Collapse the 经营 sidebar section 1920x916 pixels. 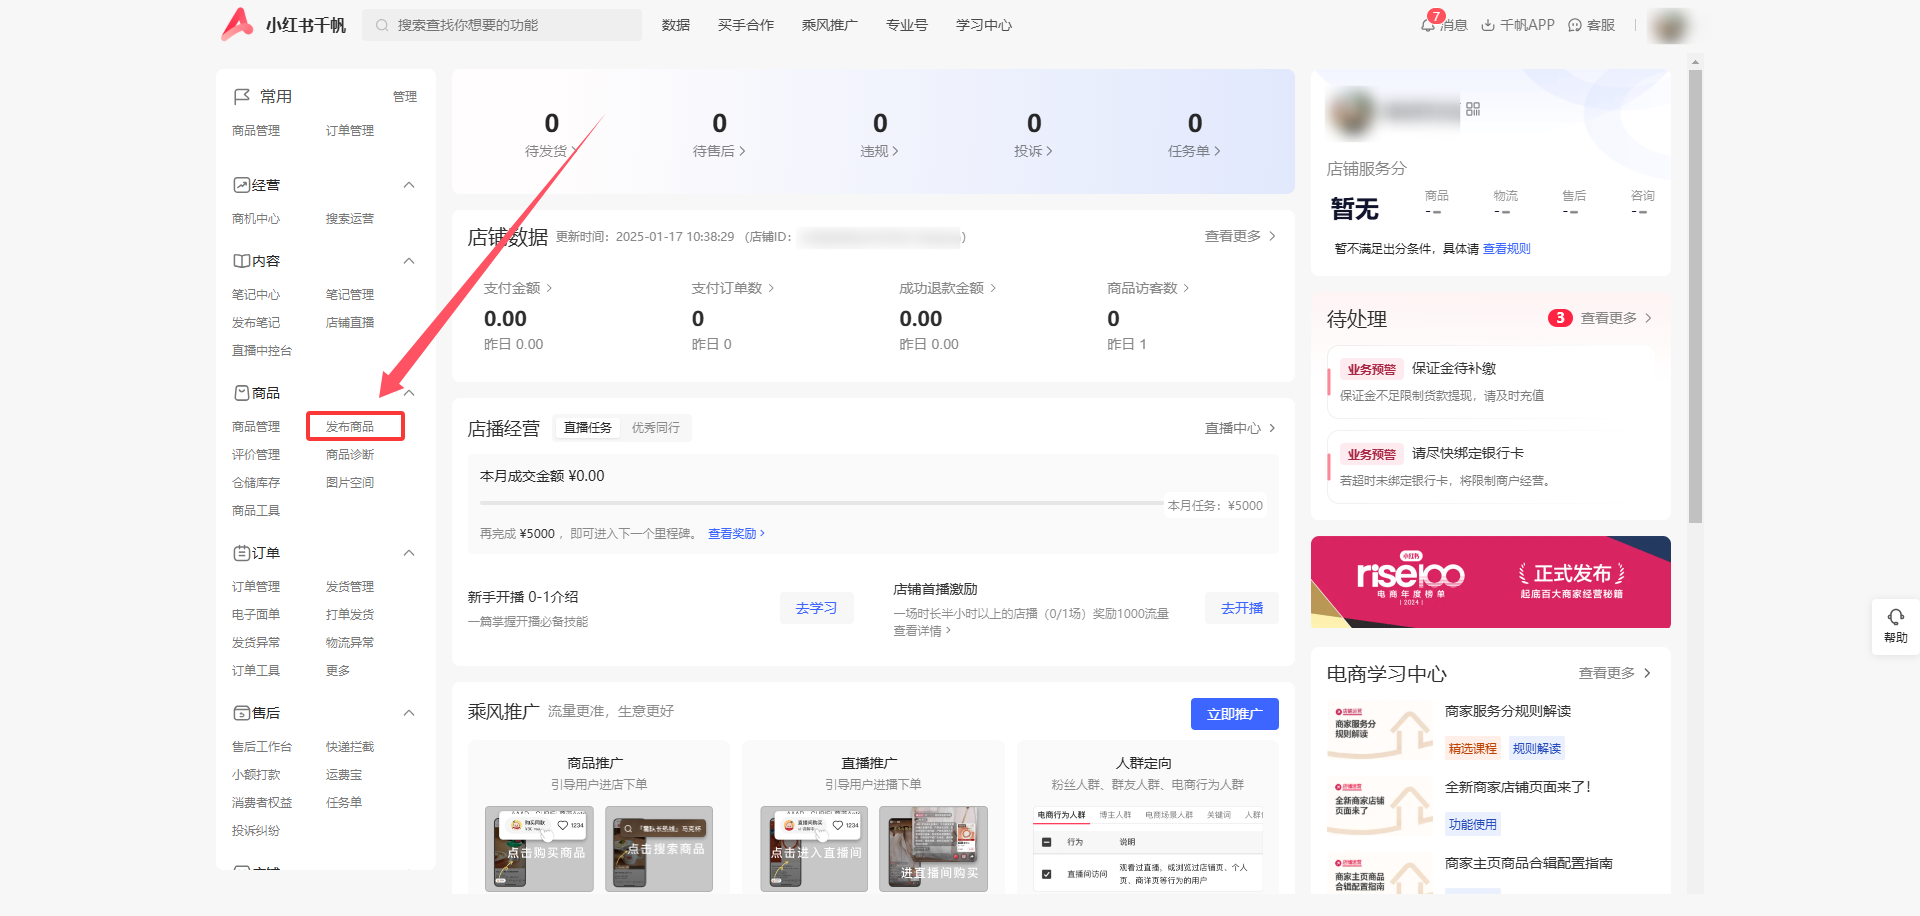(x=409, y=185)
